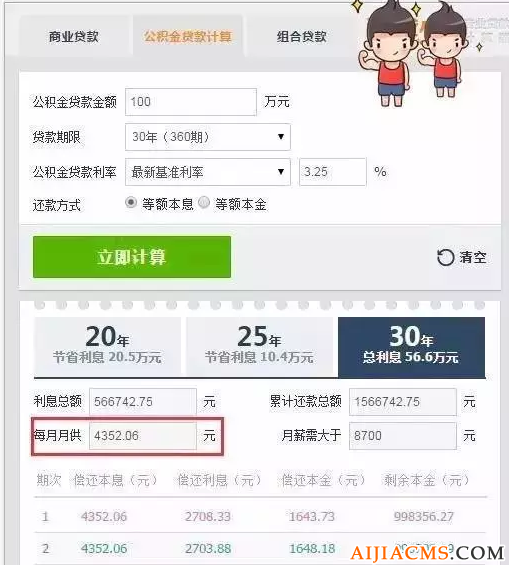509x565 pixels.
Task: Select the 公积金贷款计算 tab
Action: click(x=188, y=36)
